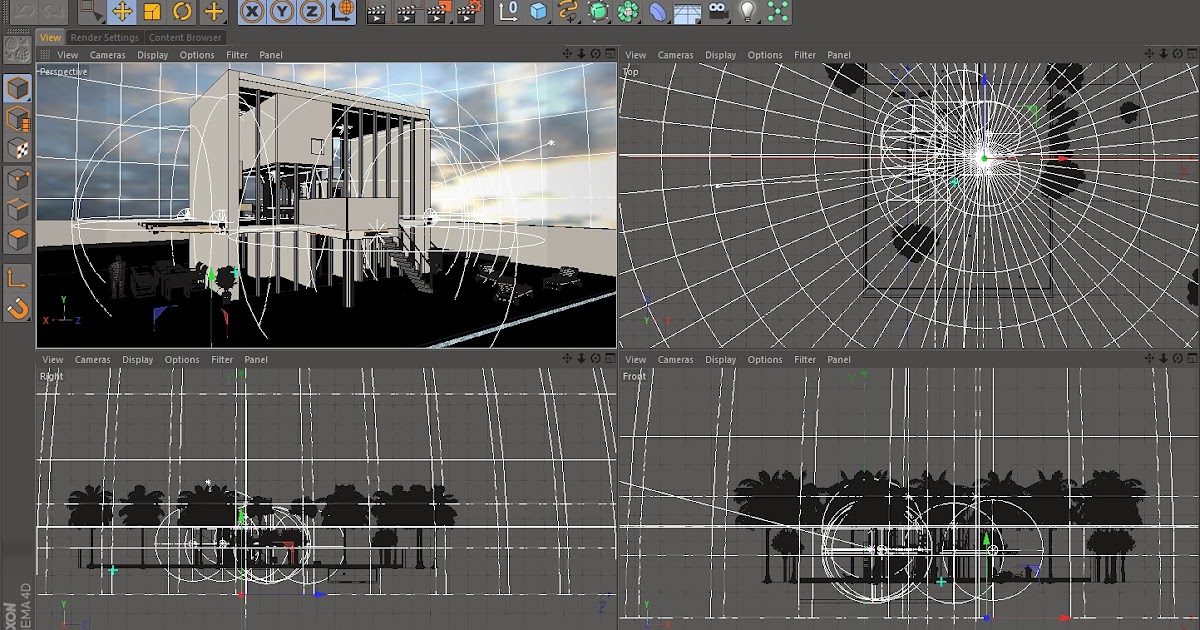The width and height of the screenshot is (1200, 630).
Task: Switch to Content Browser tab
Action: click(185, 38)
